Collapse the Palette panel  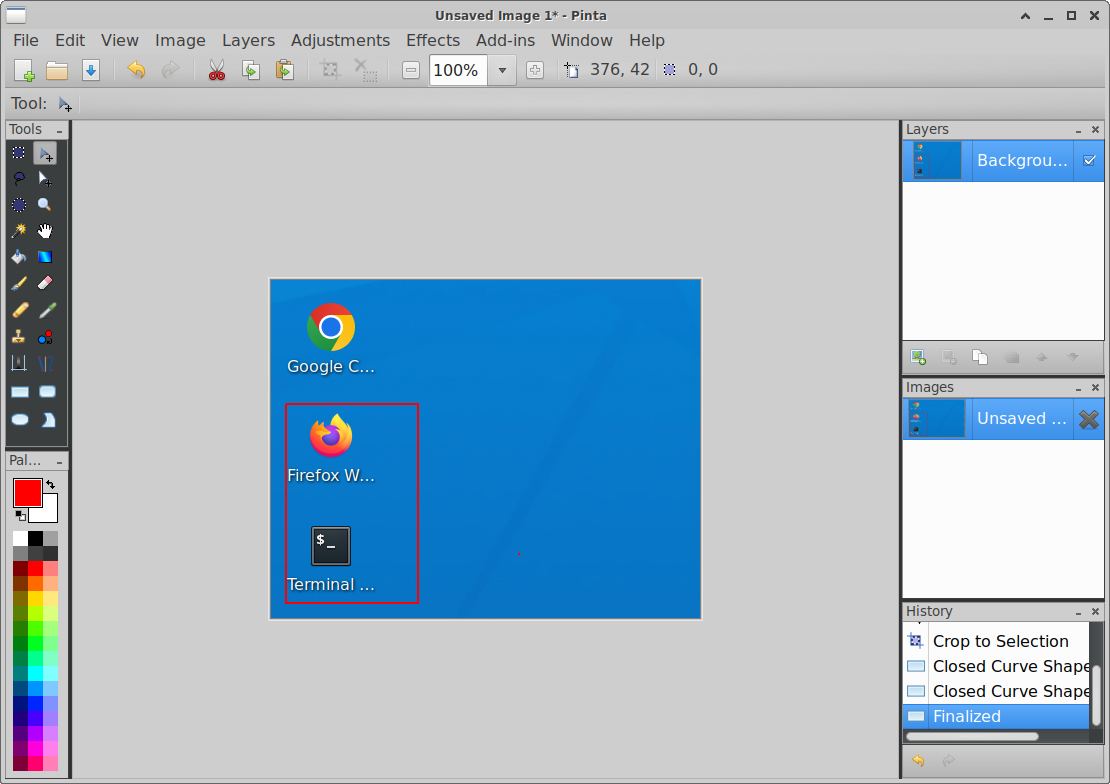[59, 462]
